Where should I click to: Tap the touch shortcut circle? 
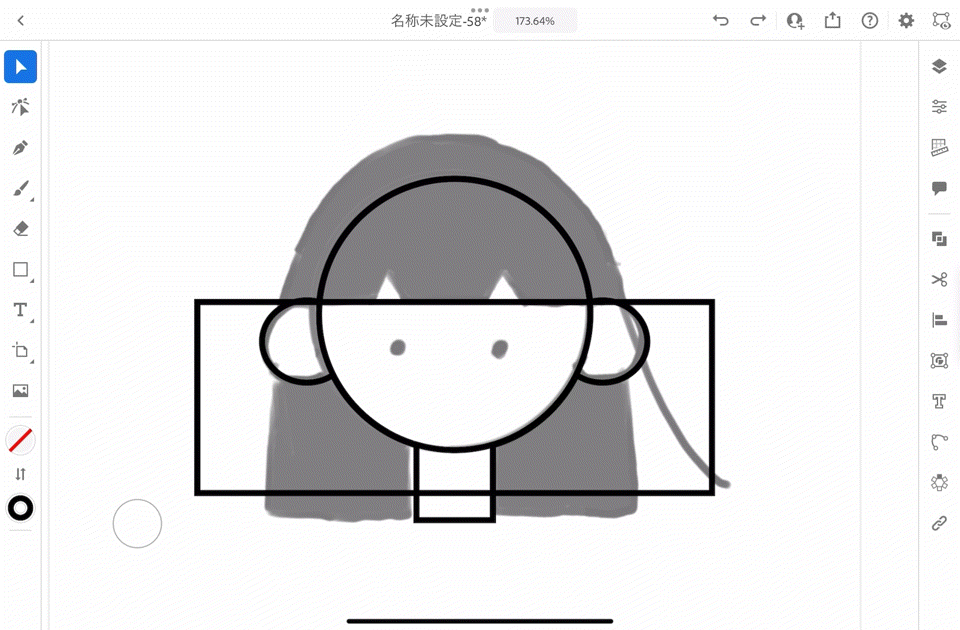[137, 523]
